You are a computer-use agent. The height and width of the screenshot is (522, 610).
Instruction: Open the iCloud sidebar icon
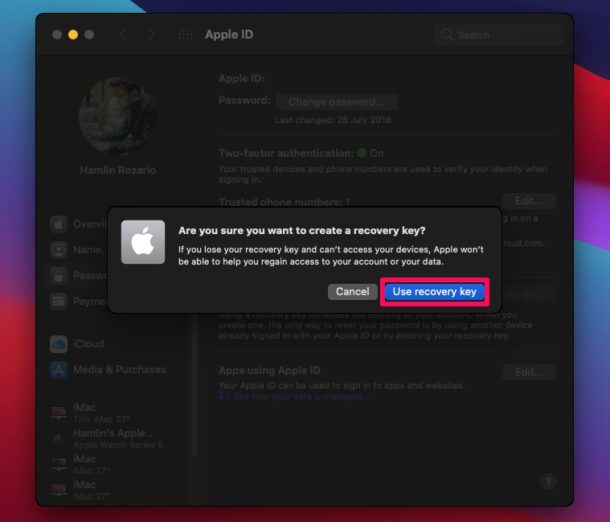(x=59, y=344)
